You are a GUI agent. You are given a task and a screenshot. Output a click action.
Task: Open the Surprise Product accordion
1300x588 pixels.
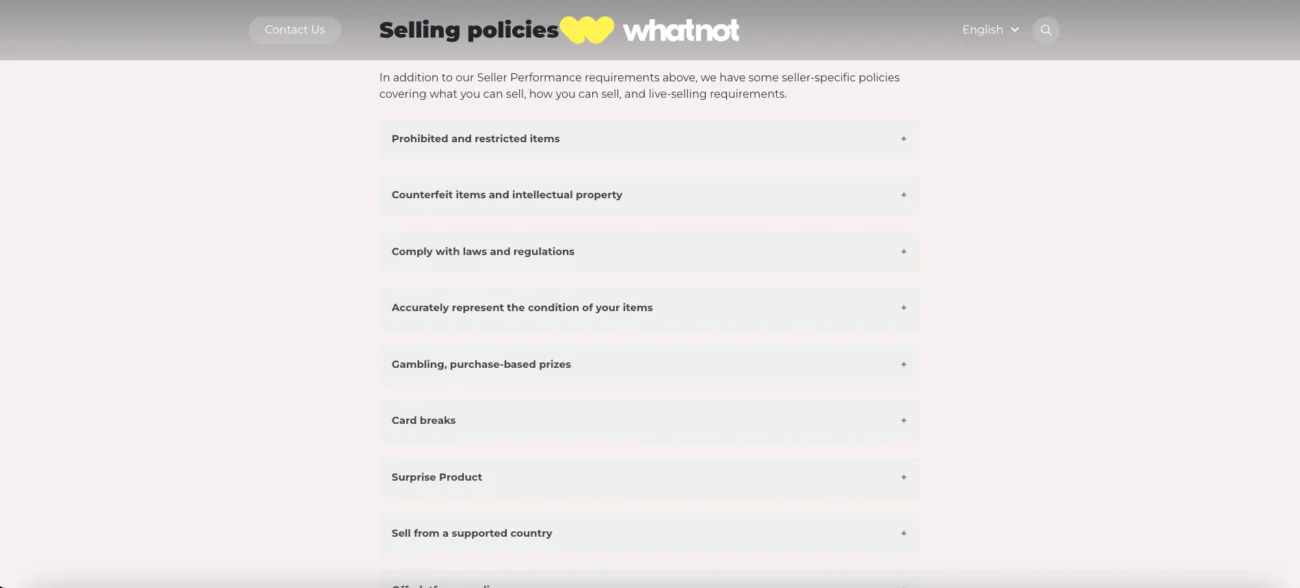437,478
